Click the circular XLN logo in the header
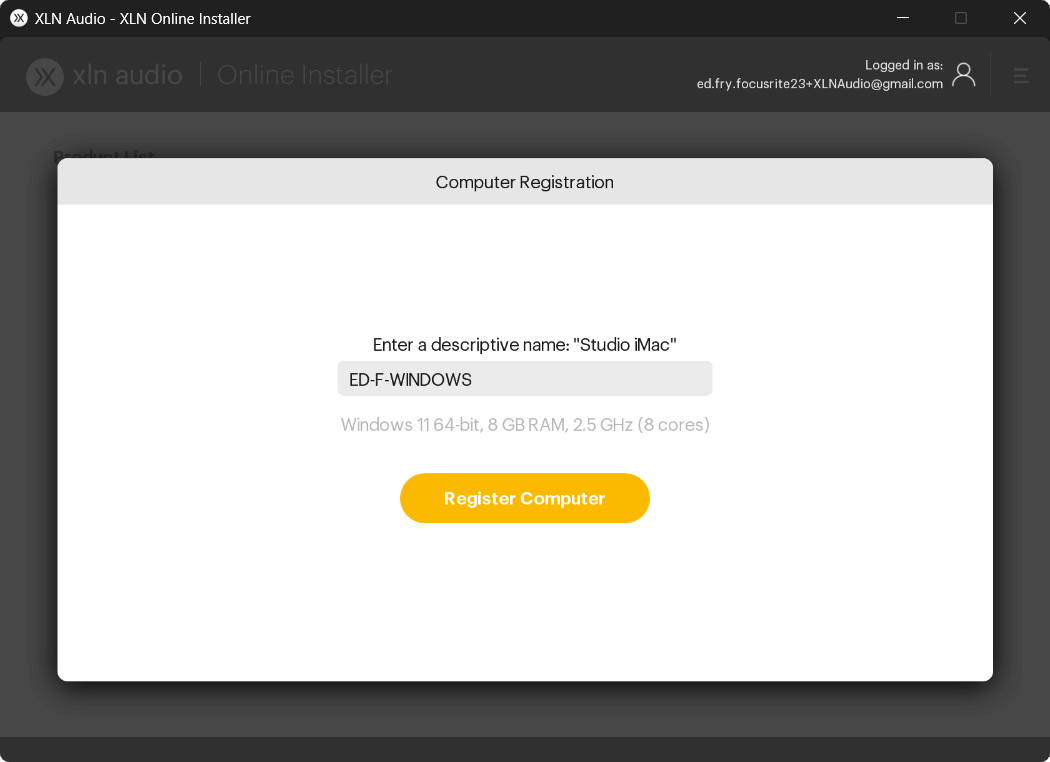The width and height of the screenshot is (1050, 762). click(45, 76)
